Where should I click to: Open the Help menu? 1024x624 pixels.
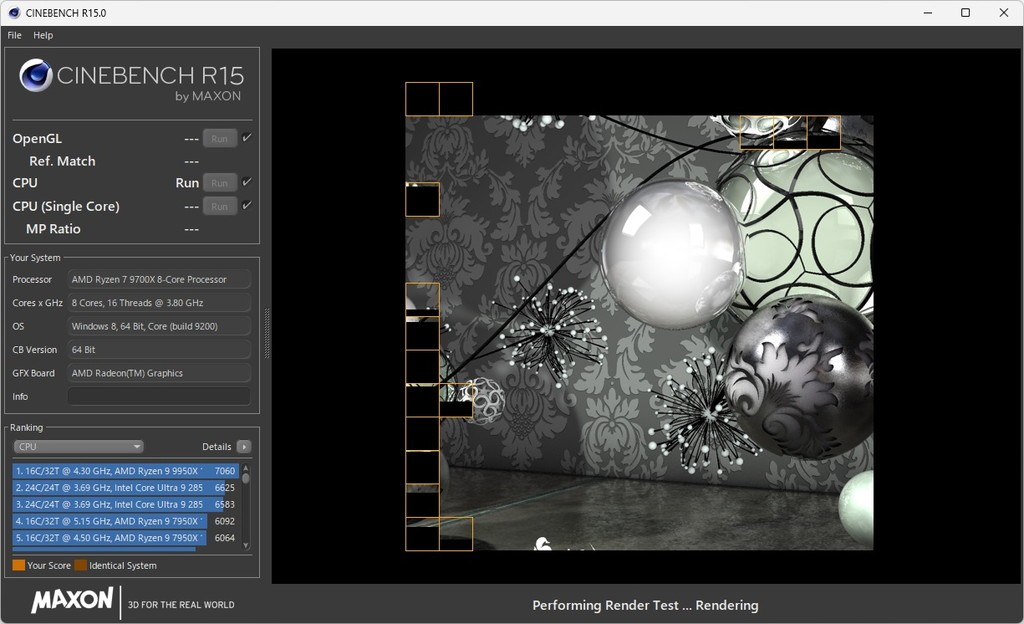pyautogui.click(x=43, y=35)
